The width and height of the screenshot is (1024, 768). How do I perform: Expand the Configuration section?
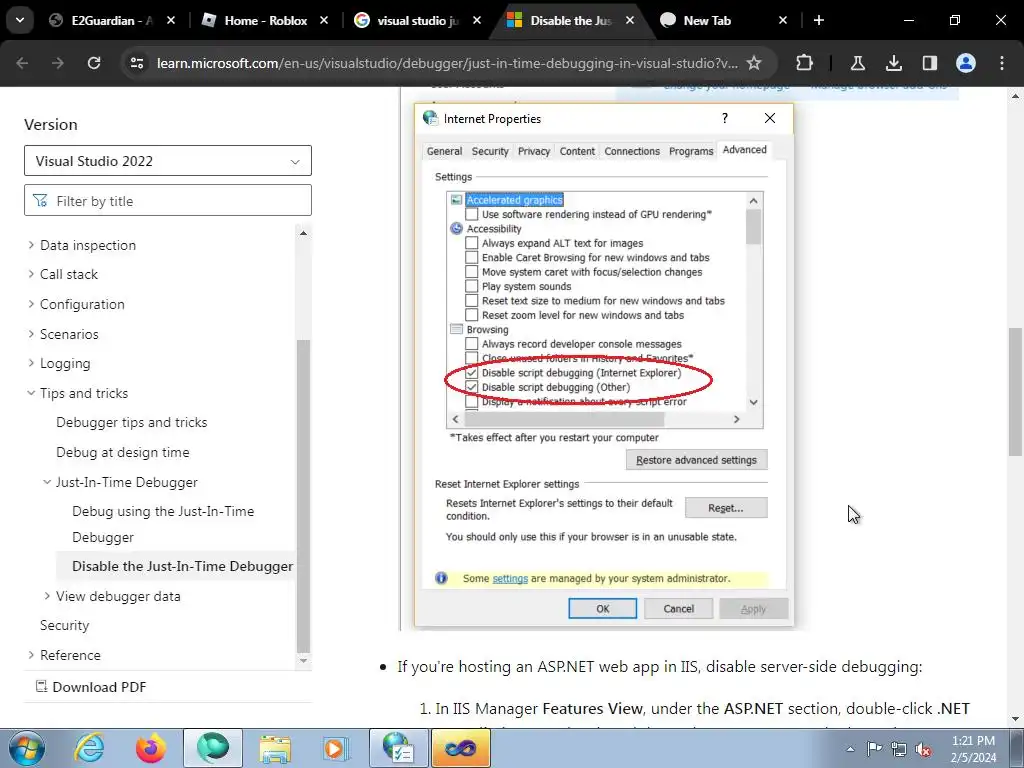pos(31,304)
